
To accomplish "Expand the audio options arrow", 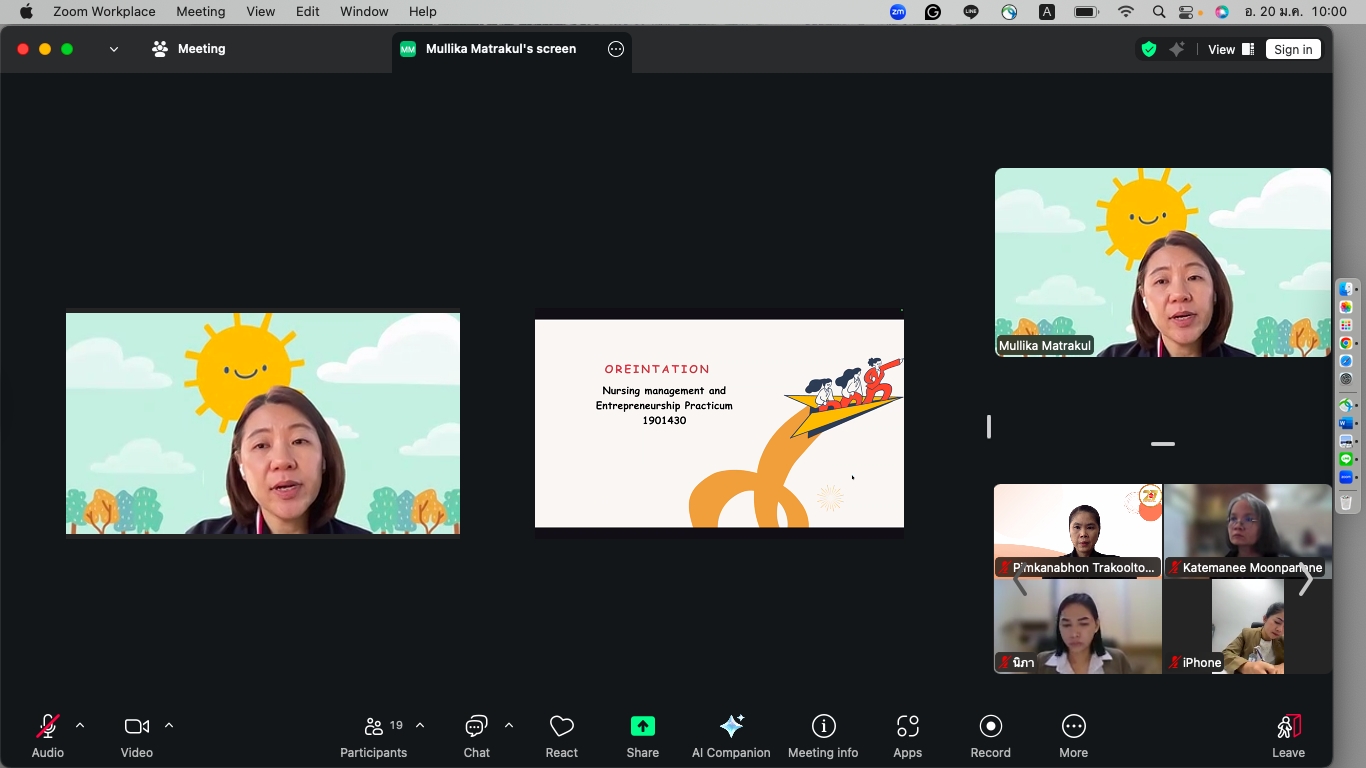I will coord(80,726).
